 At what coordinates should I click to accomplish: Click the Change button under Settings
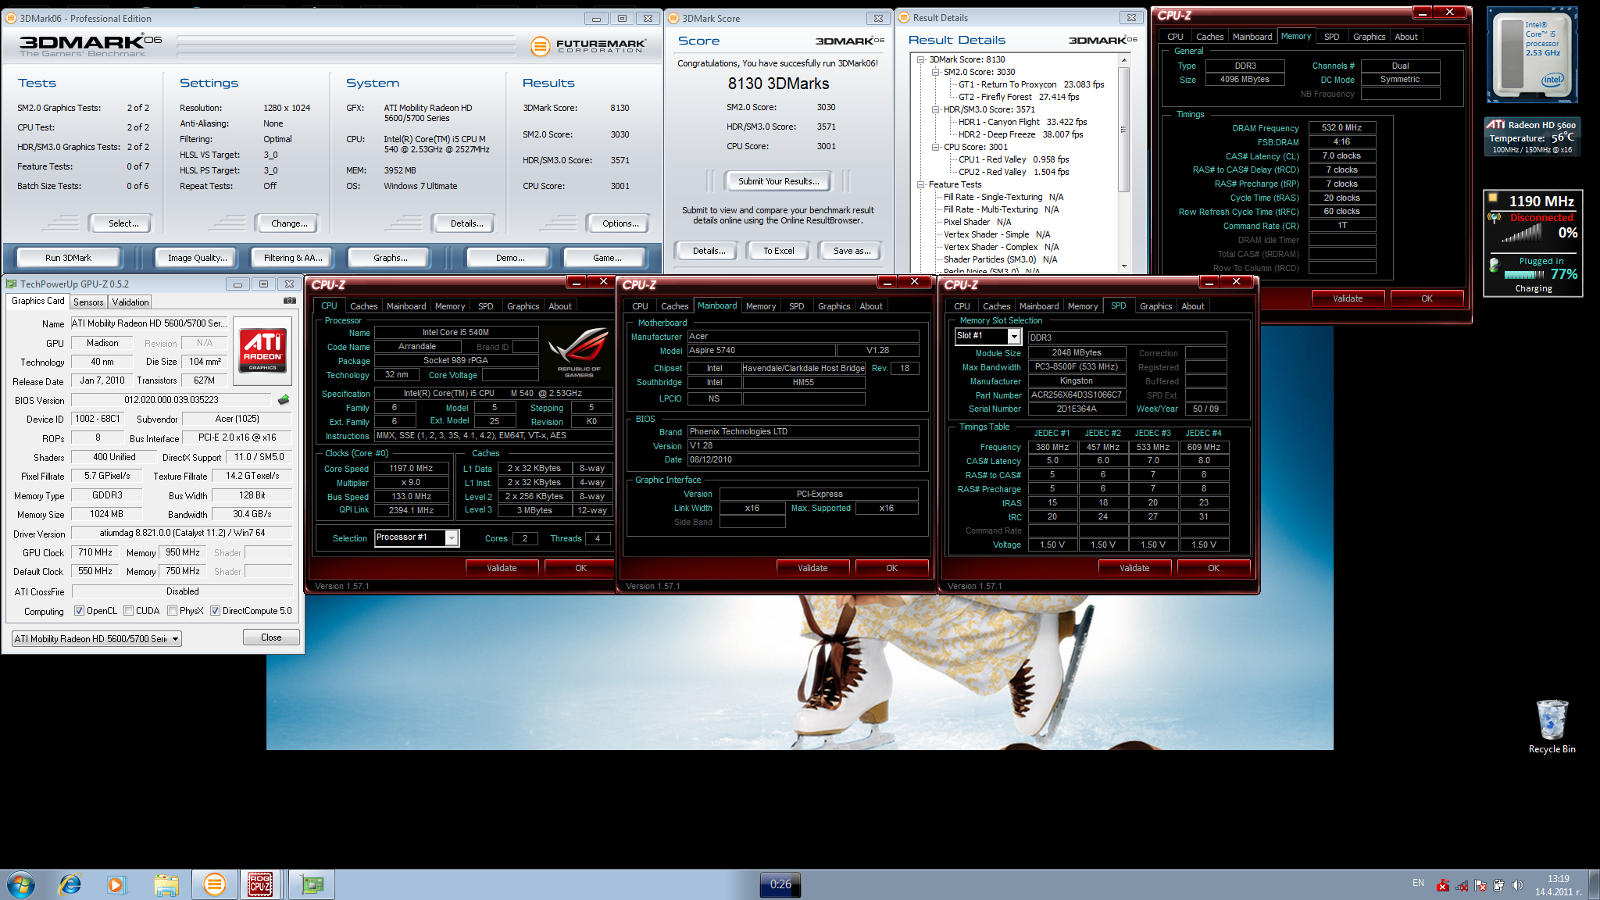tap(288, 224)
